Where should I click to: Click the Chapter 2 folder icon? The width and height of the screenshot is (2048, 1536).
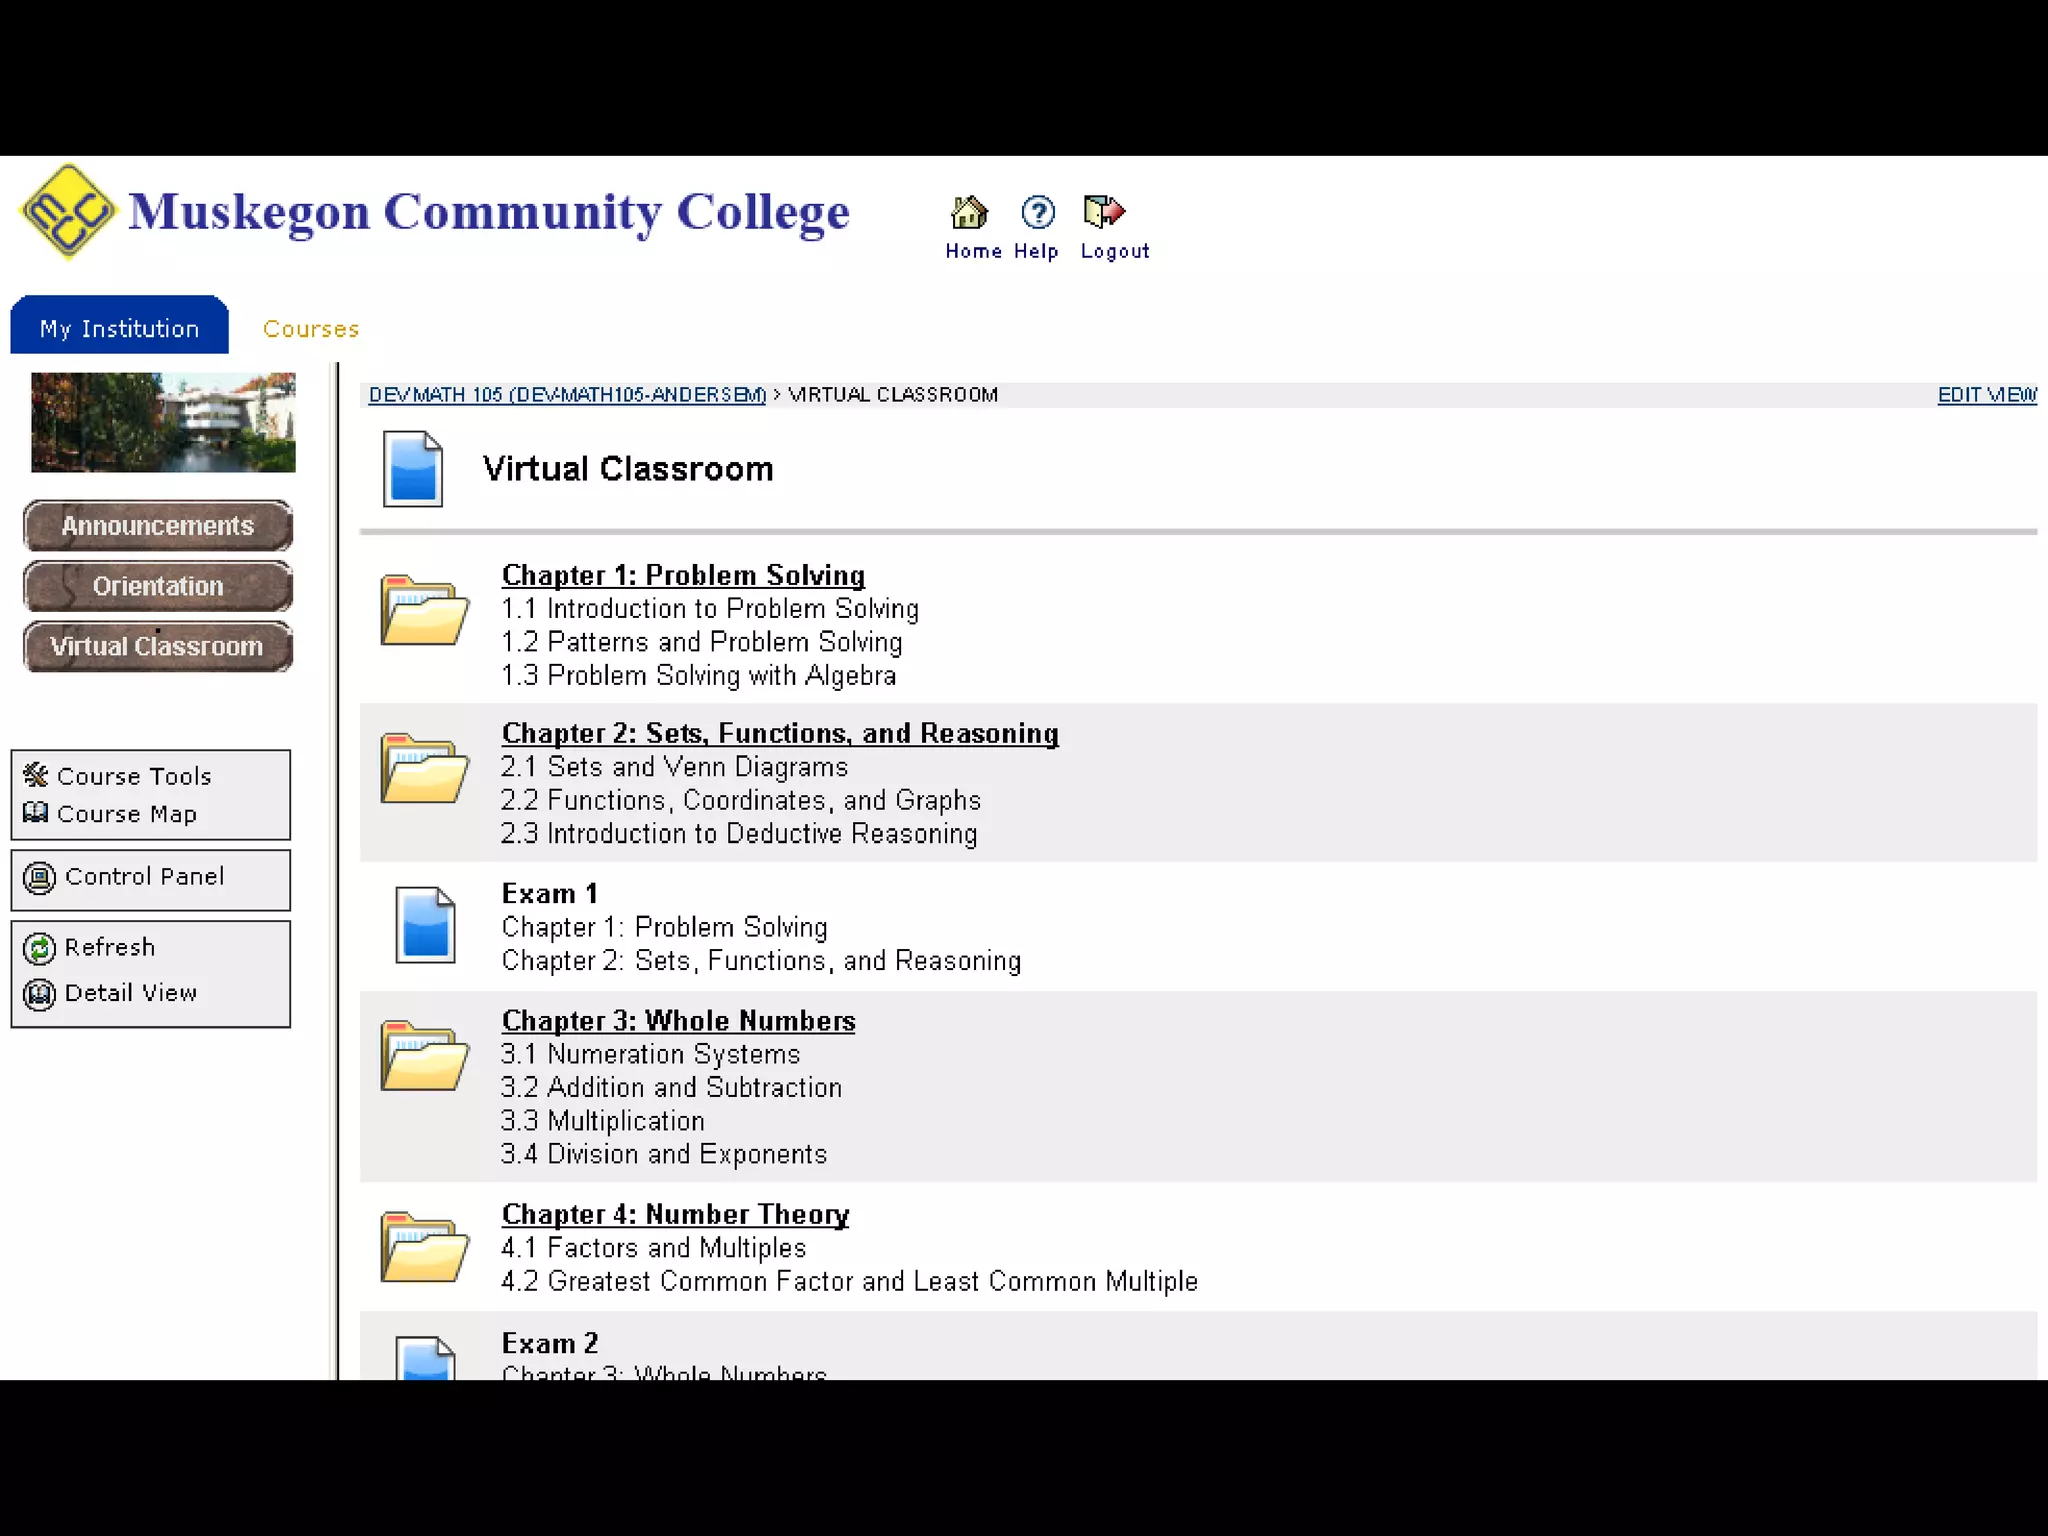(424, 768)
